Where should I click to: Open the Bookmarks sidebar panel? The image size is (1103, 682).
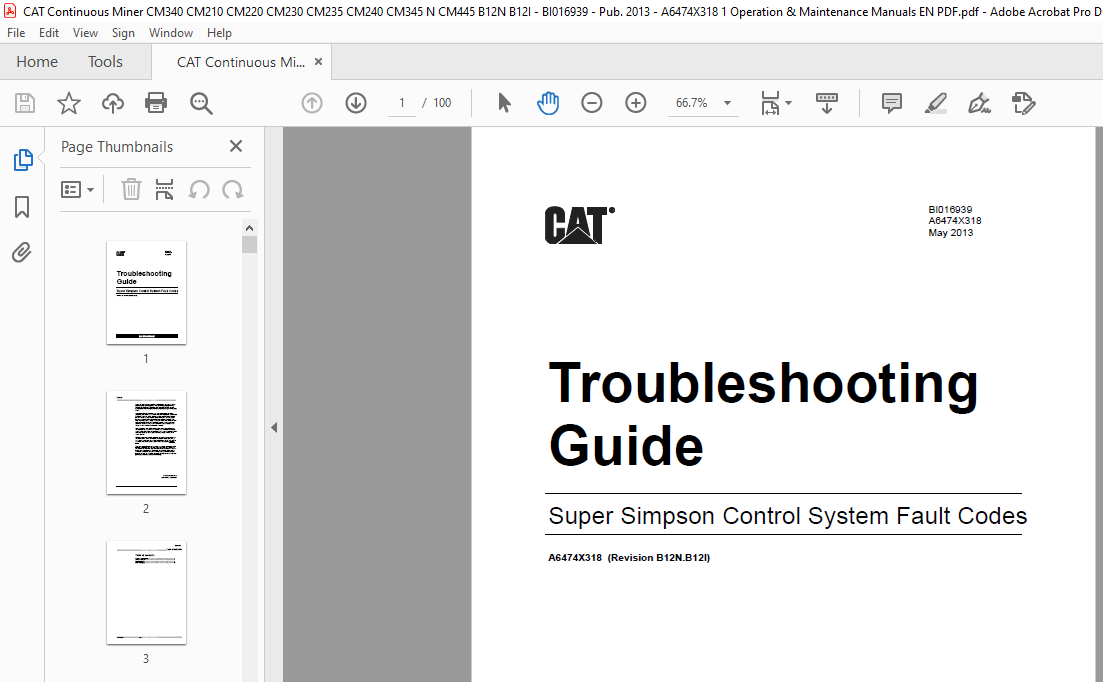[x=22, y=207]
